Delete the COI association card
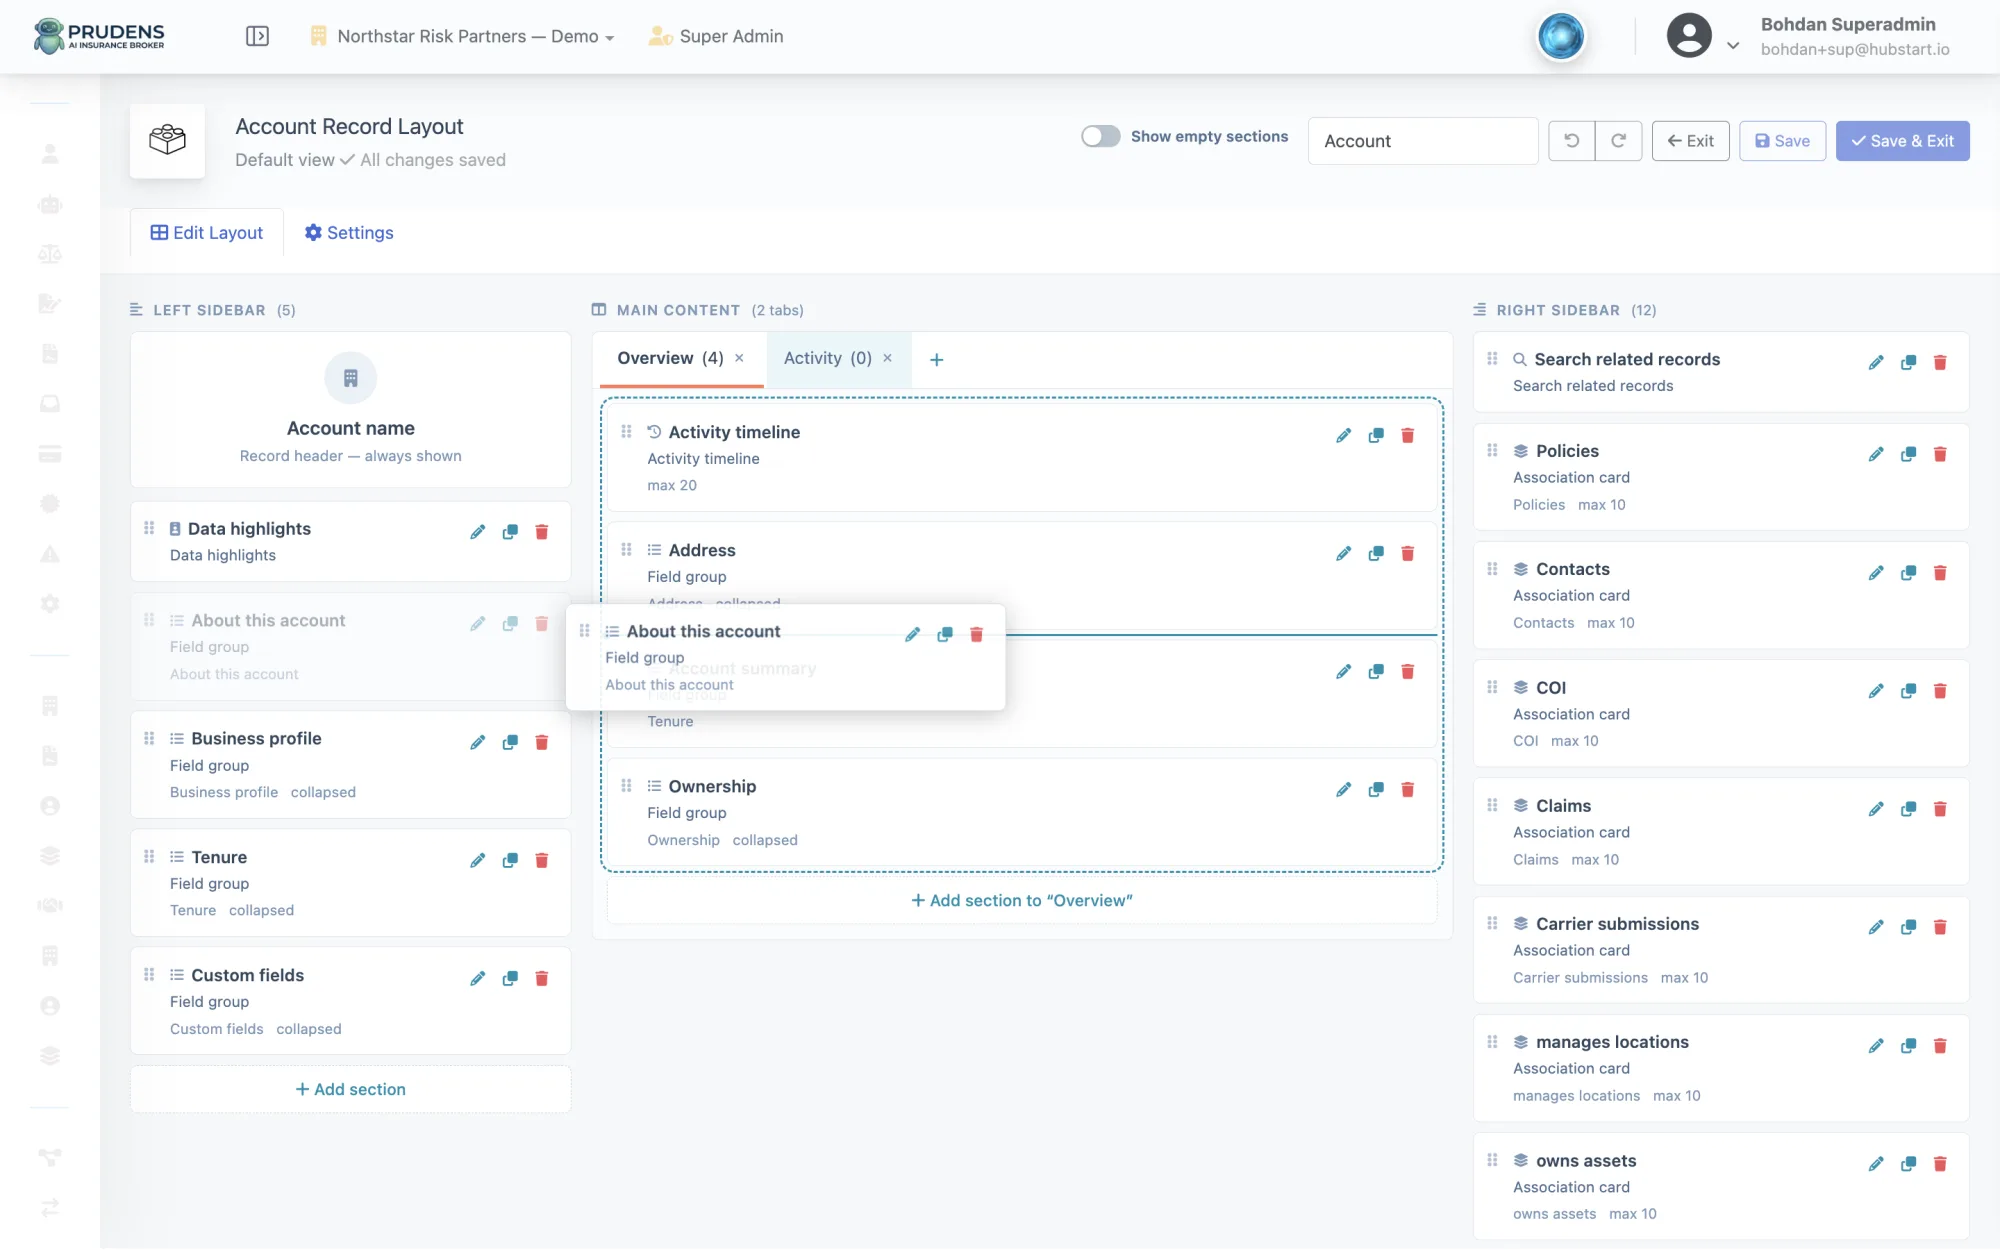Screen dimensions: 2000x1250 click(x=1940, y=690)
